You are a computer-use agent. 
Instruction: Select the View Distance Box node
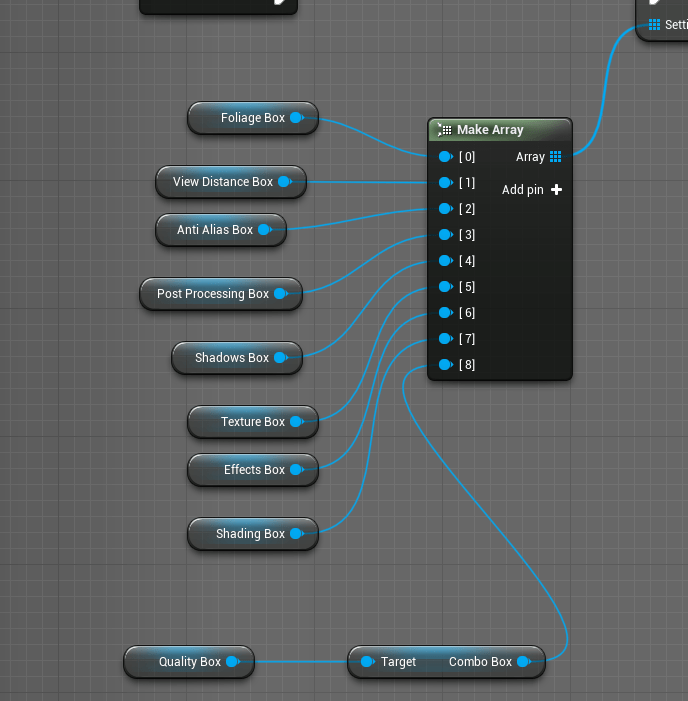[222, 182]
